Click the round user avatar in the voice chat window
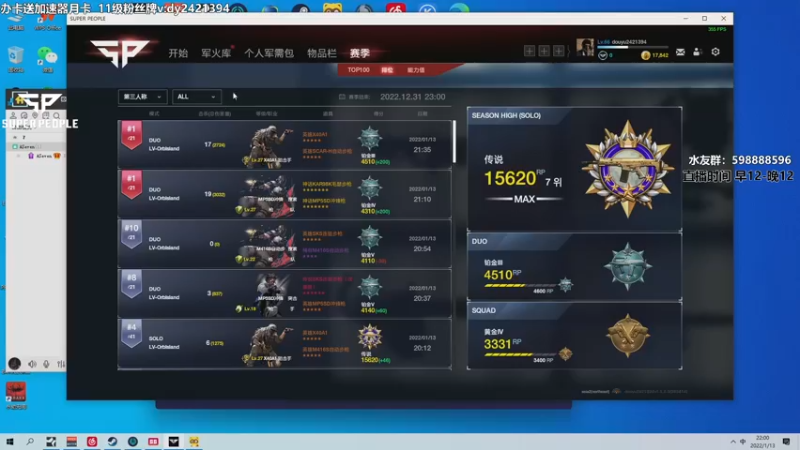This screenshot has width=800, height=450. [14, 363]
